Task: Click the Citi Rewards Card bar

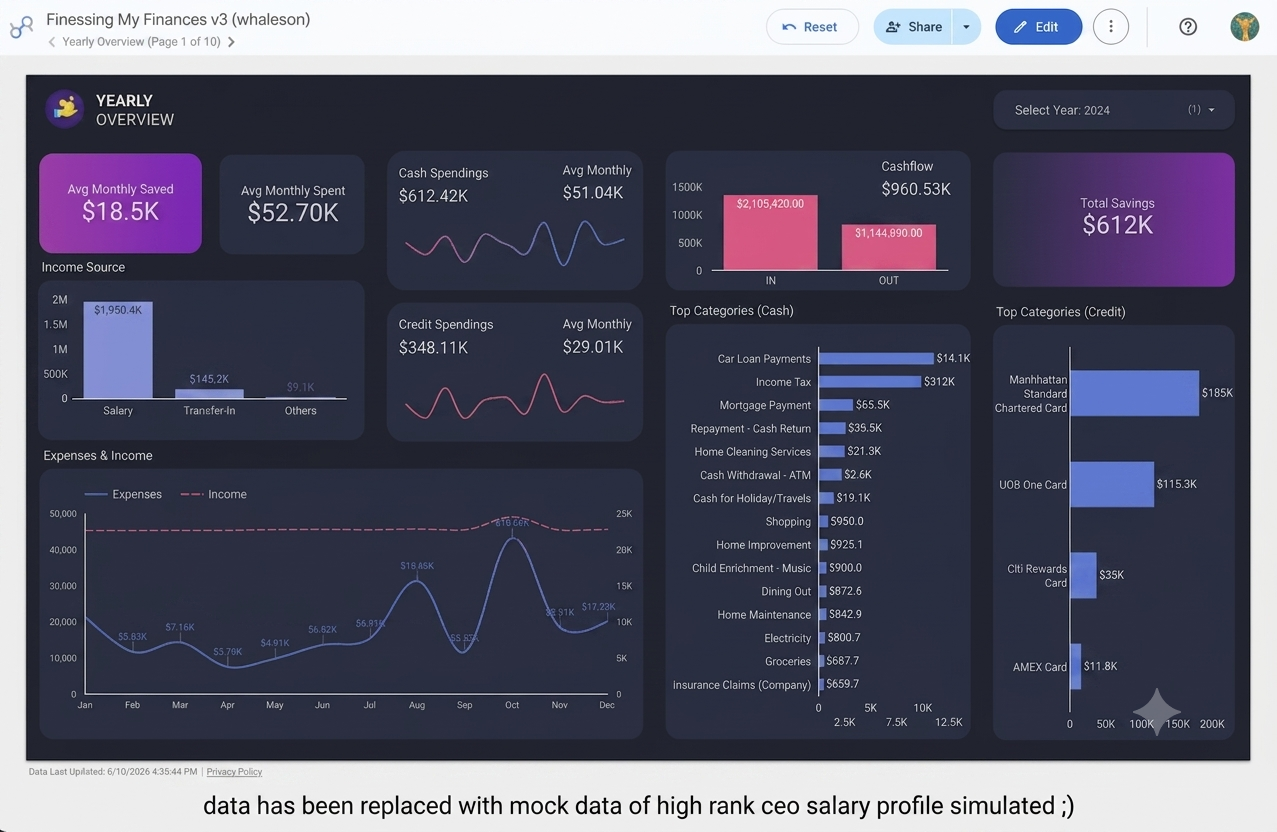Action: (x=1083, y=575)
